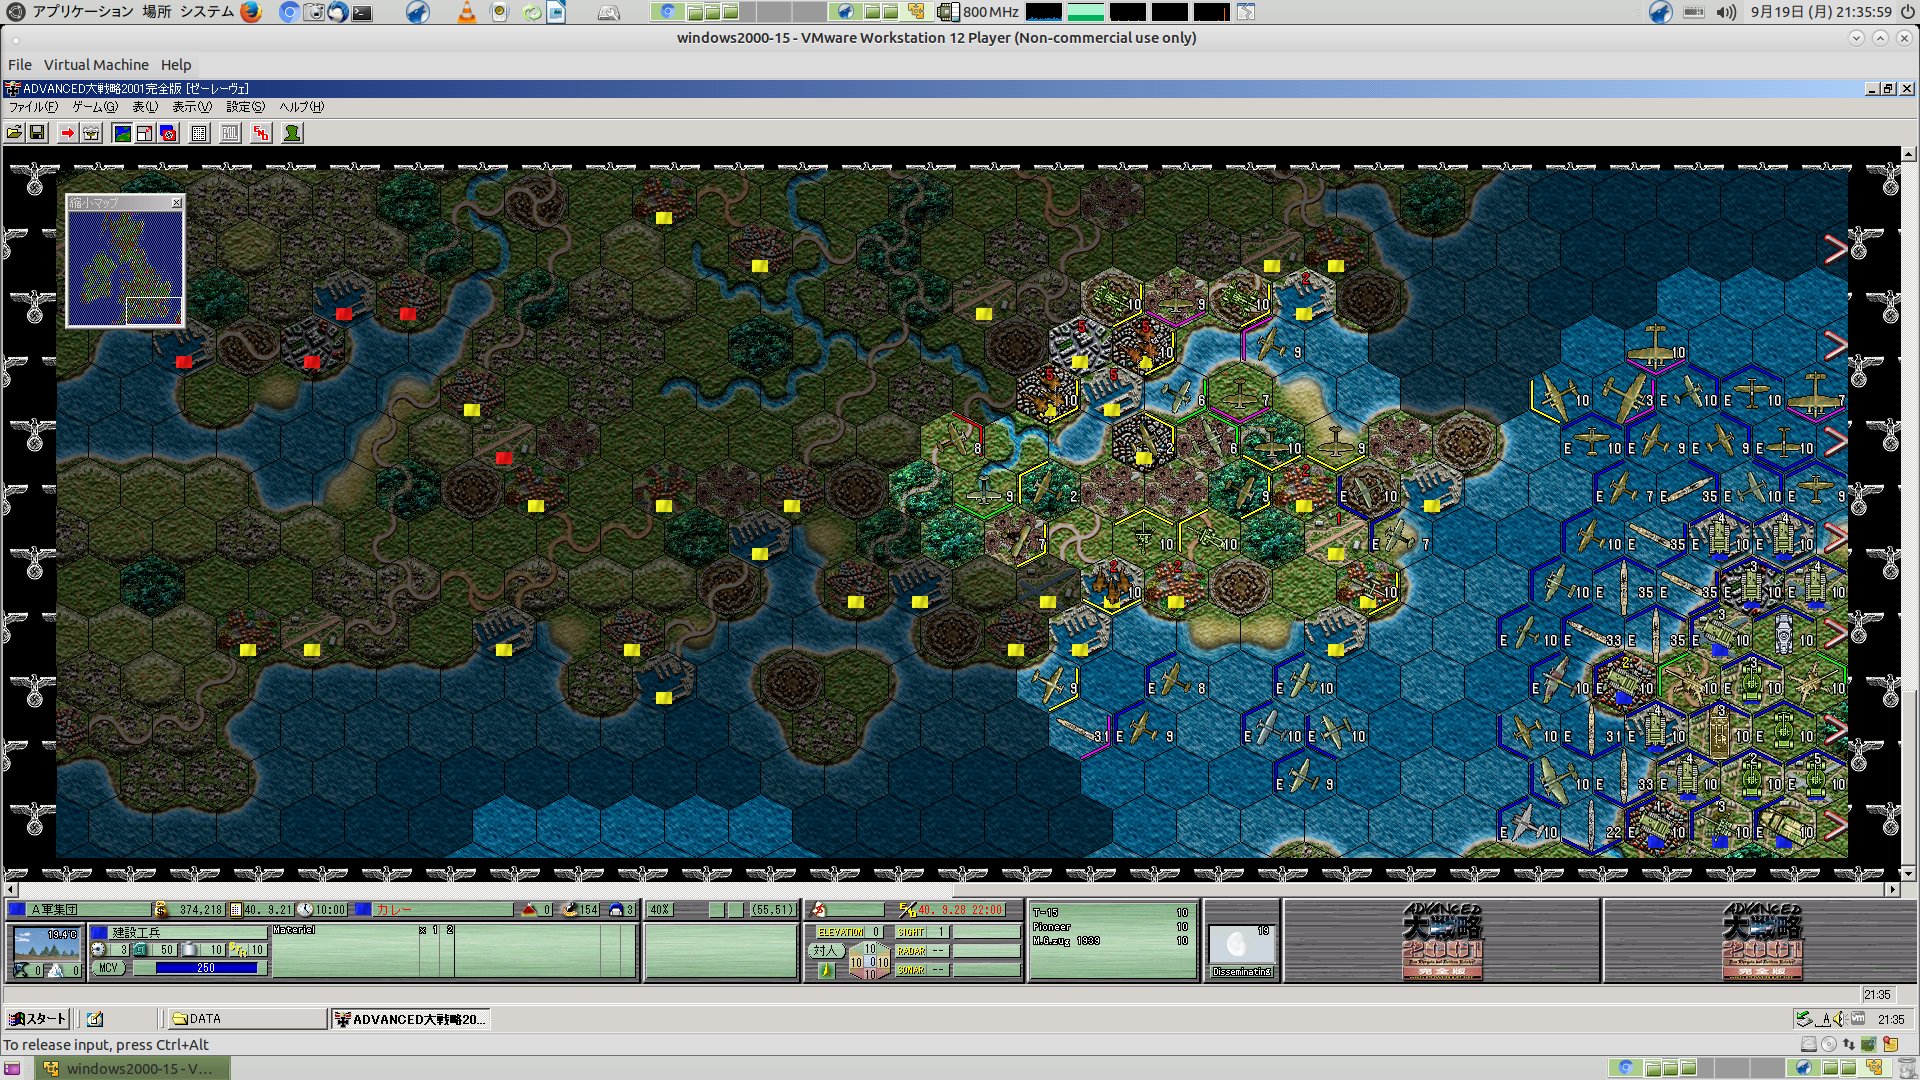Open the ファイル(F) menu

pyautogui.click(x=33, y=107)
